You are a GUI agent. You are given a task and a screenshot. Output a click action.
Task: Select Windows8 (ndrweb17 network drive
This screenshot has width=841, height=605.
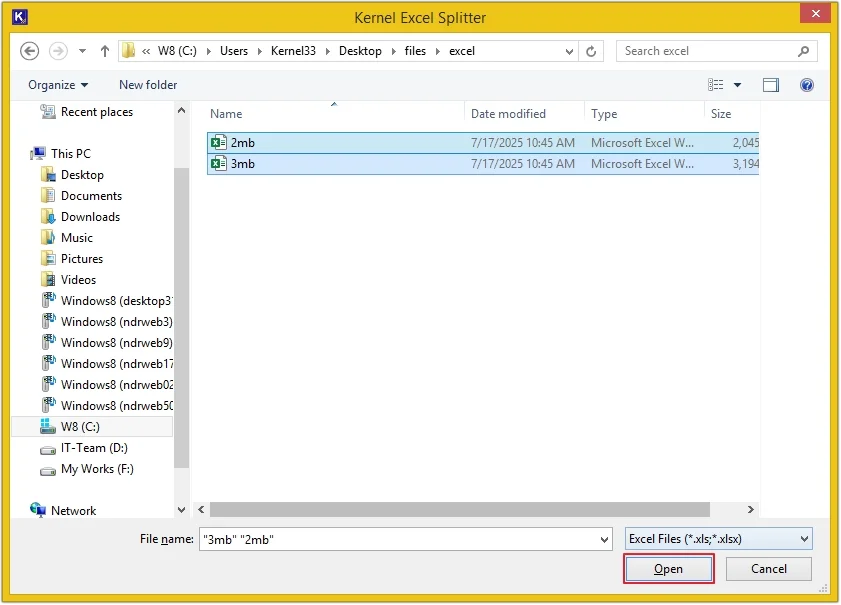(x=107, y=364)
